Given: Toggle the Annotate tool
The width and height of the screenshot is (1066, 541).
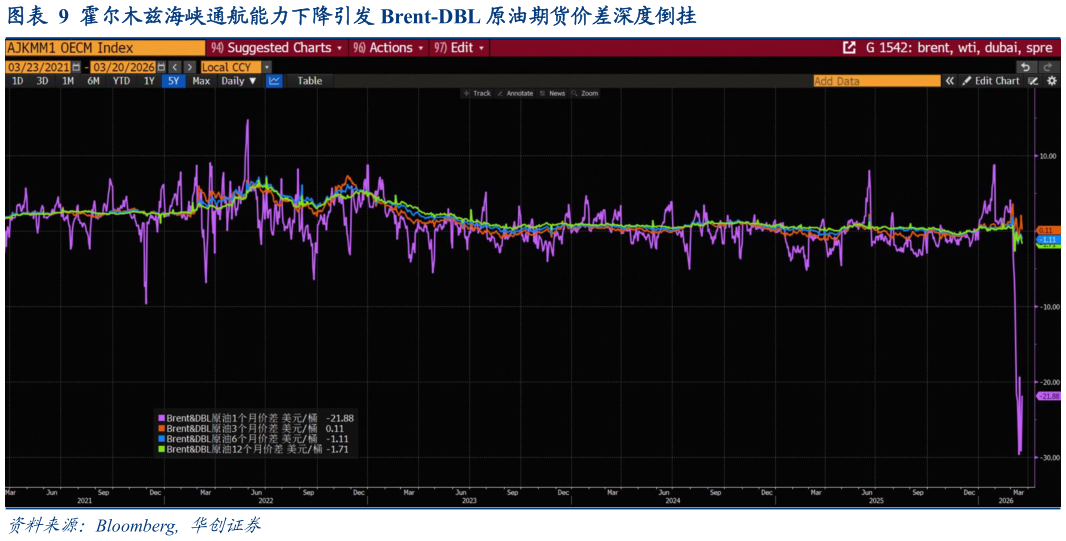Looking at the screenshot, I should [x=515, y=93].
